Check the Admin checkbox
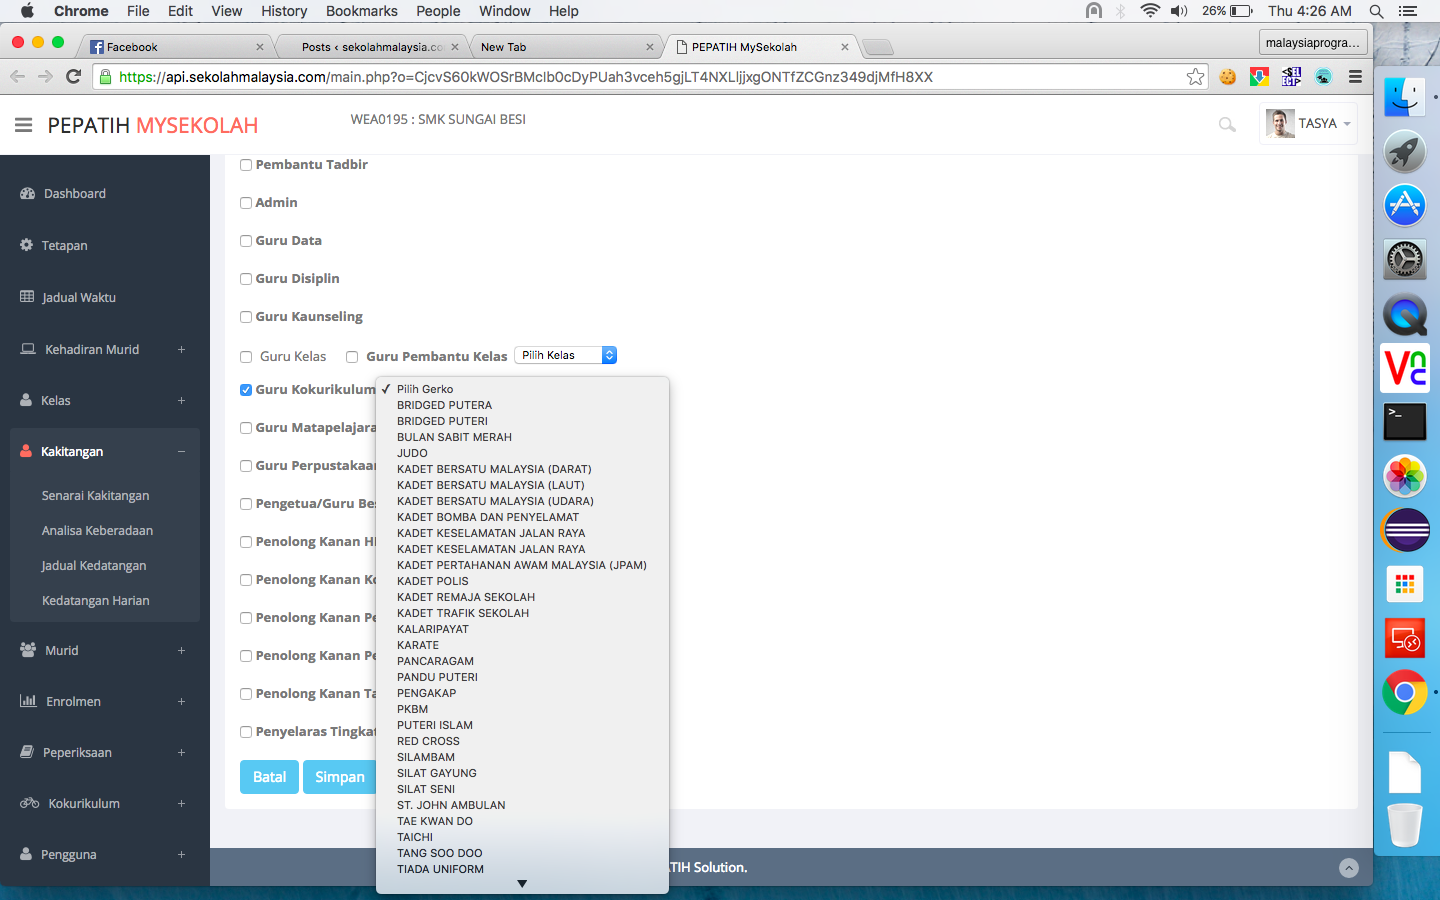The image size is (1440, 900). (246, 203)
